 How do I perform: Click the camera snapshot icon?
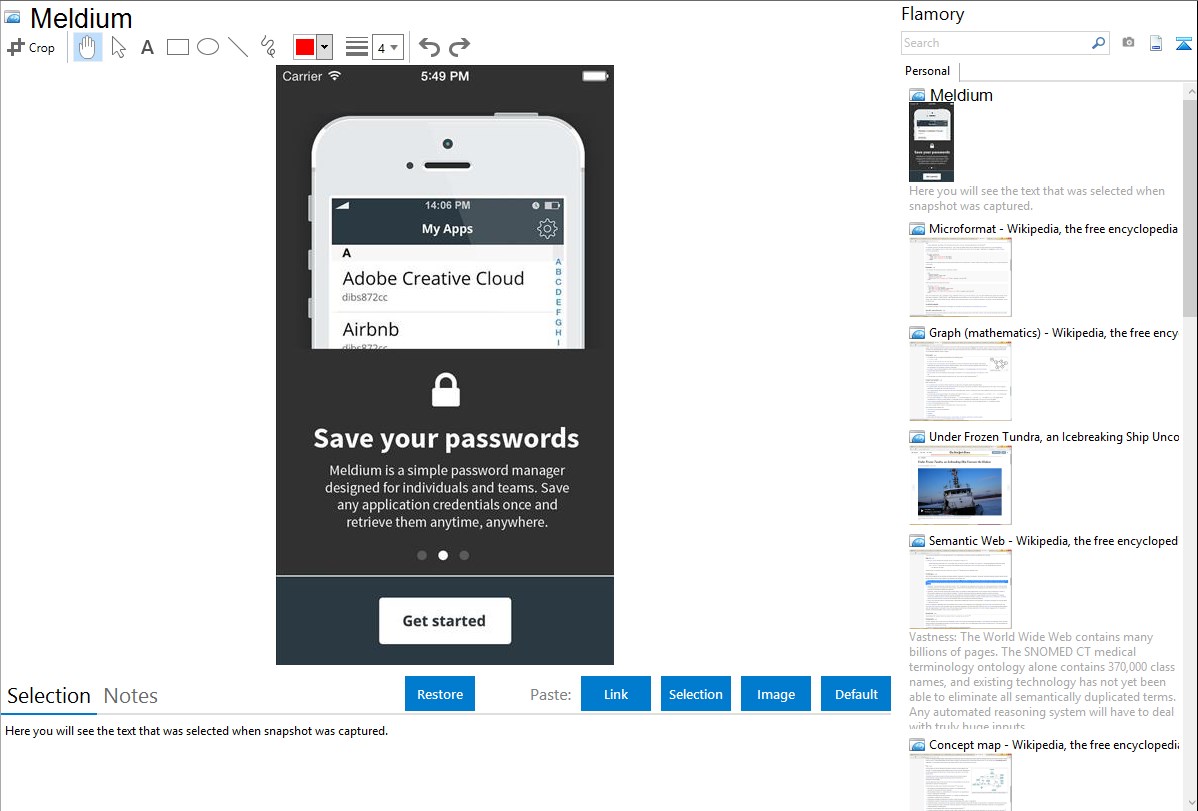coord(1128,43)
